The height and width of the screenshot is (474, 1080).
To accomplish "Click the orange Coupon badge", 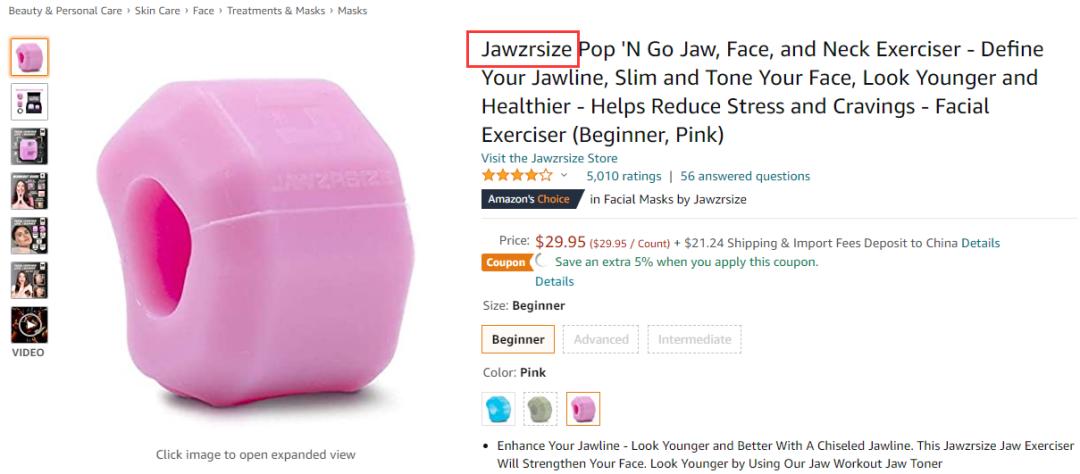I will click(x=505, y=262).
